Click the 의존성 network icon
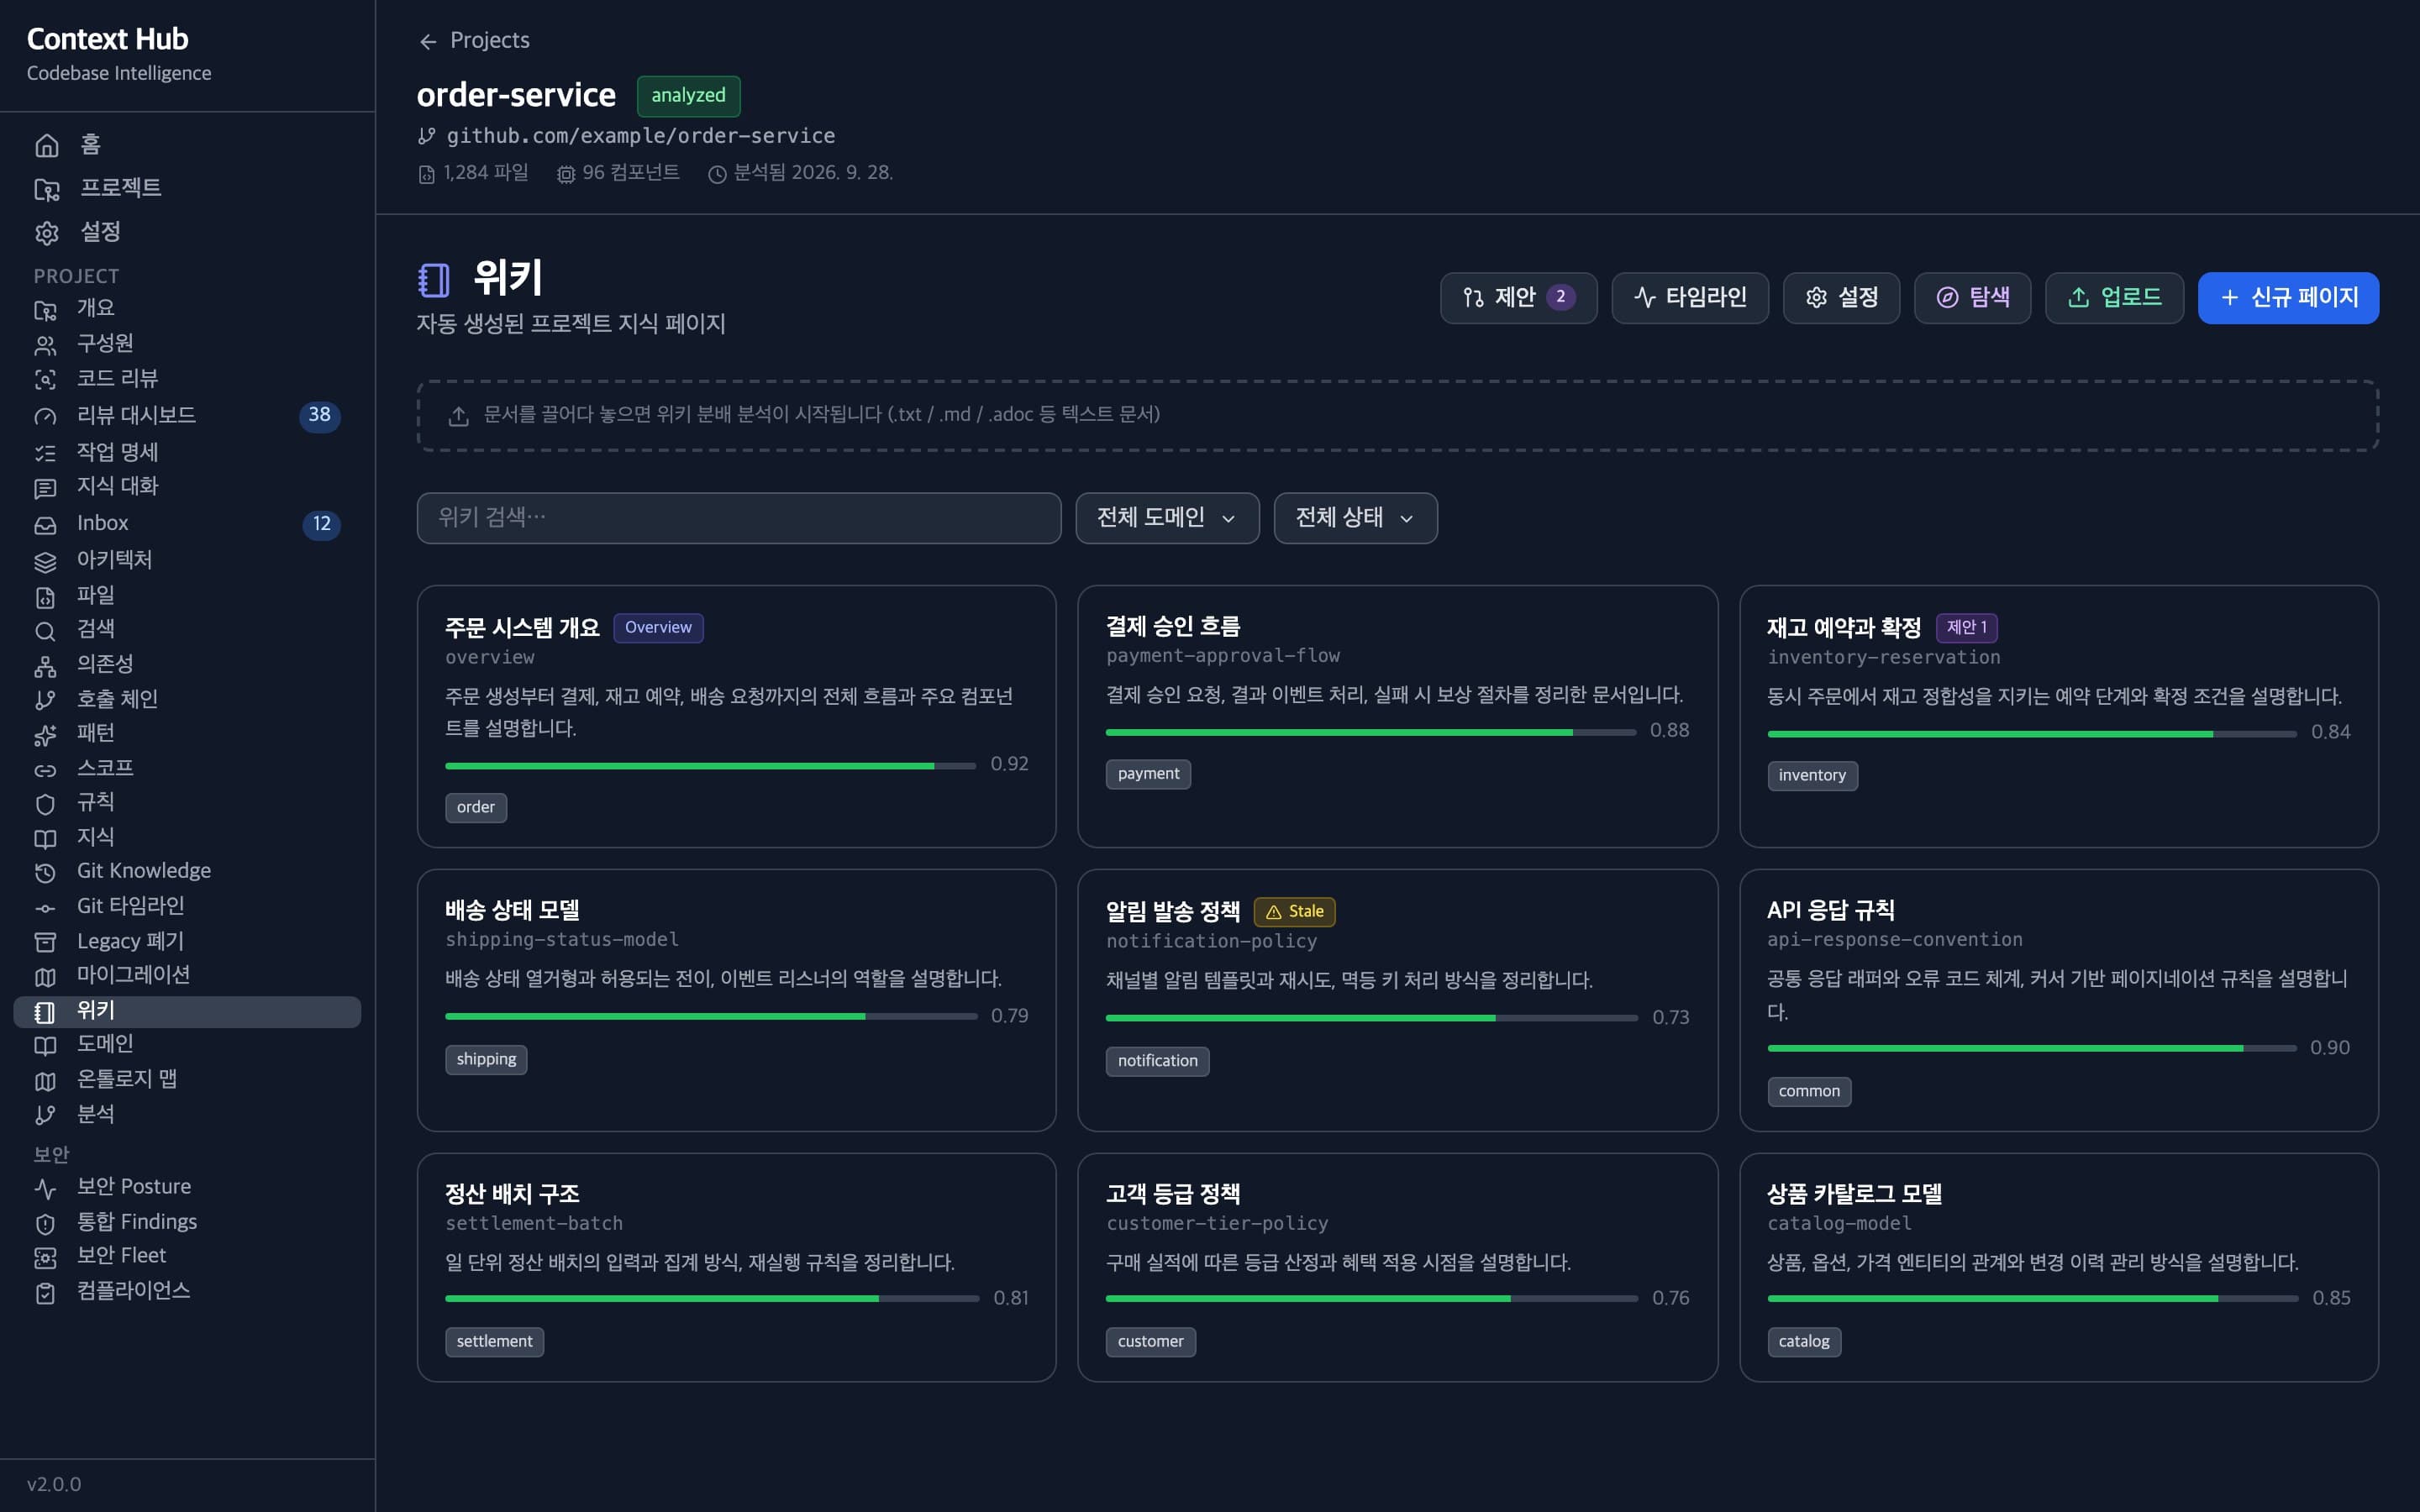Viewport: 2420px width, 1512px height. coord(45,665)
